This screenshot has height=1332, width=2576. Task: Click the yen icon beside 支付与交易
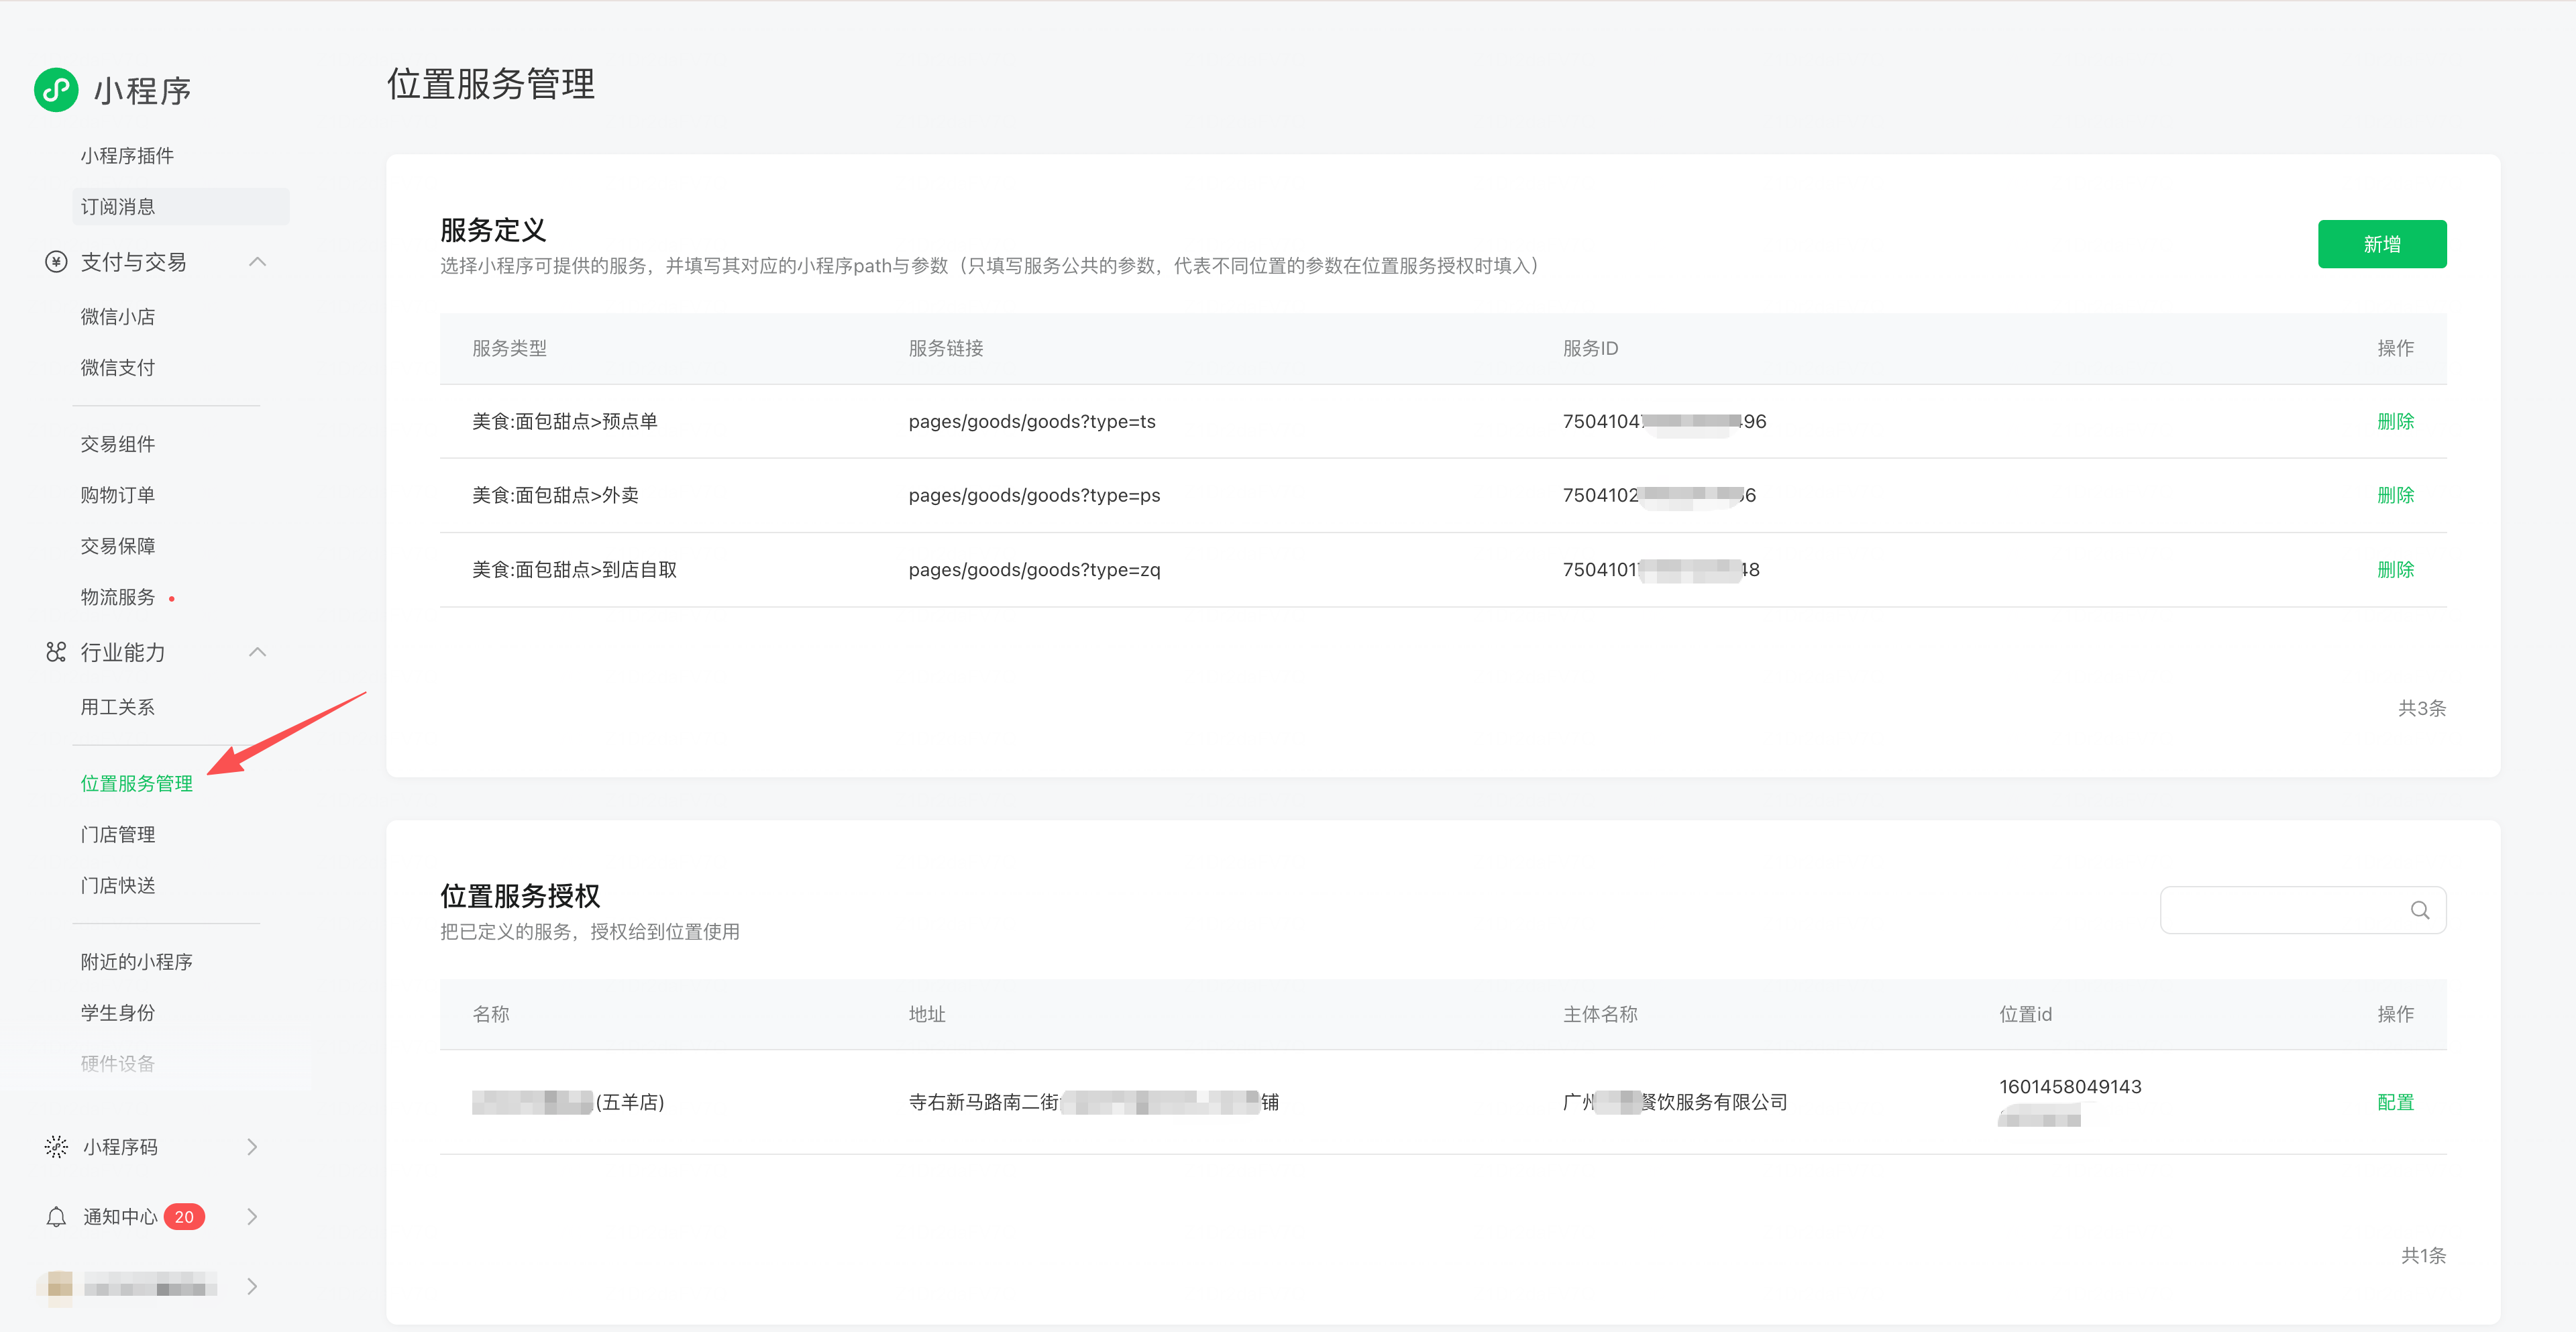[x=56, y=262]
